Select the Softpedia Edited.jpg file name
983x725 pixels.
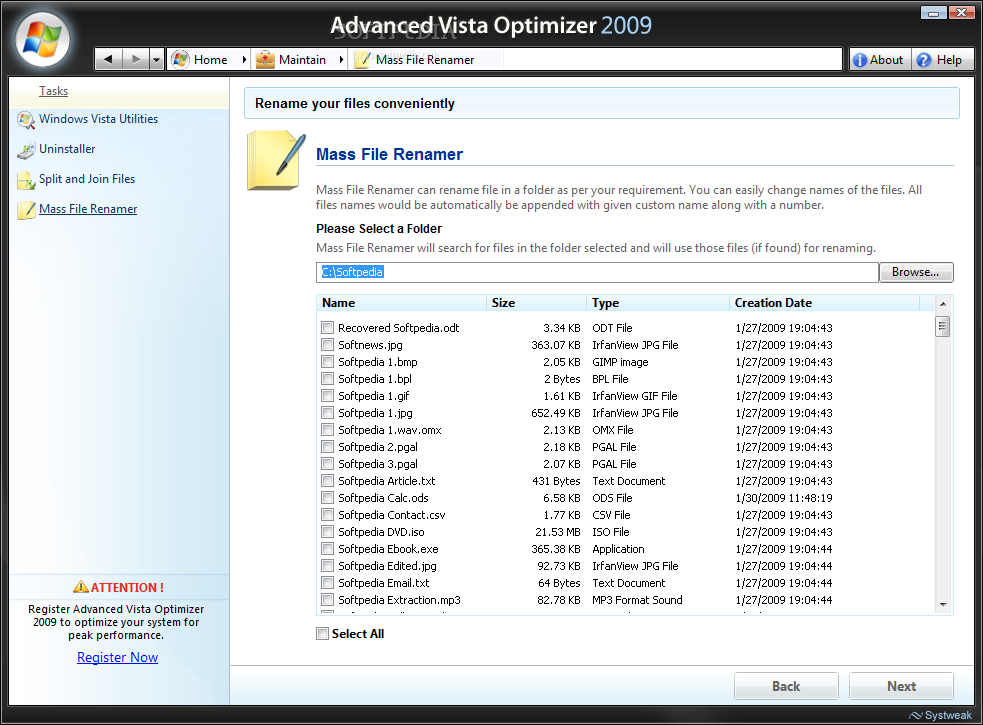387,565
